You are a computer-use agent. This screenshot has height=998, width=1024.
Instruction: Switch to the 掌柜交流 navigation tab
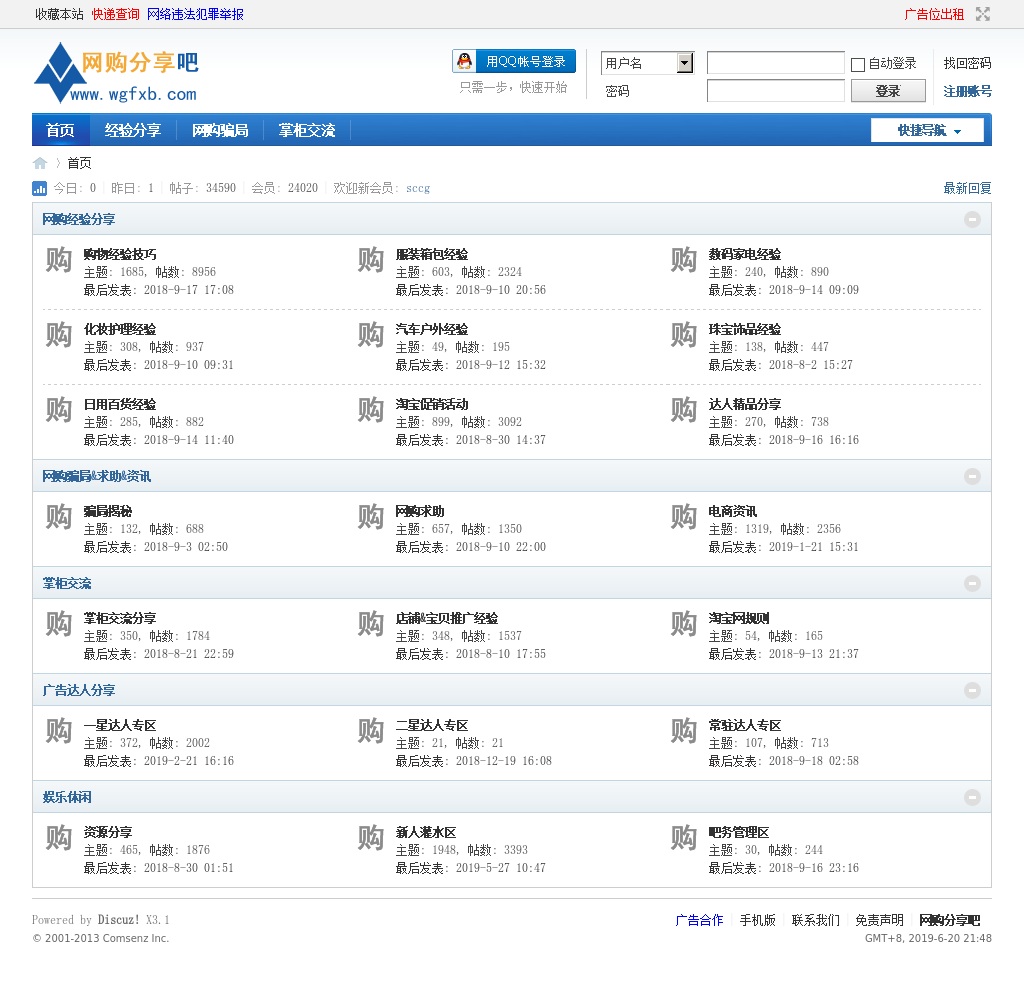pos(307,130)
